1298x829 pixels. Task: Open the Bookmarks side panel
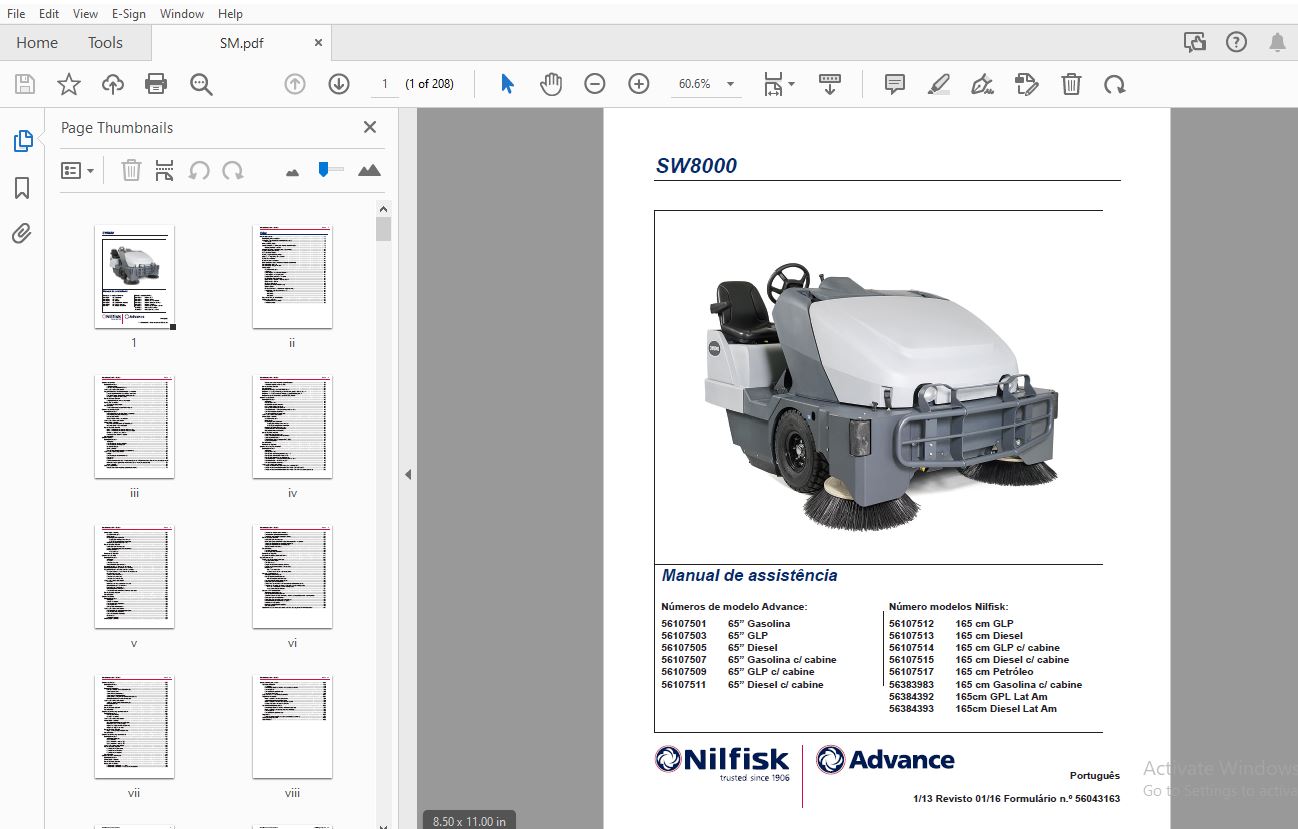pos(22,188)
